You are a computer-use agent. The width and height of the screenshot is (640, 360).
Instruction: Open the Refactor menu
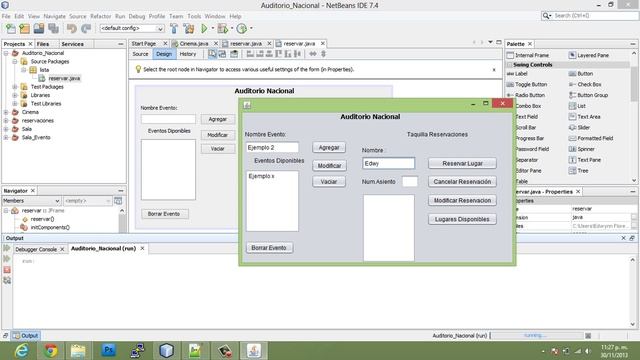[100, 16]
